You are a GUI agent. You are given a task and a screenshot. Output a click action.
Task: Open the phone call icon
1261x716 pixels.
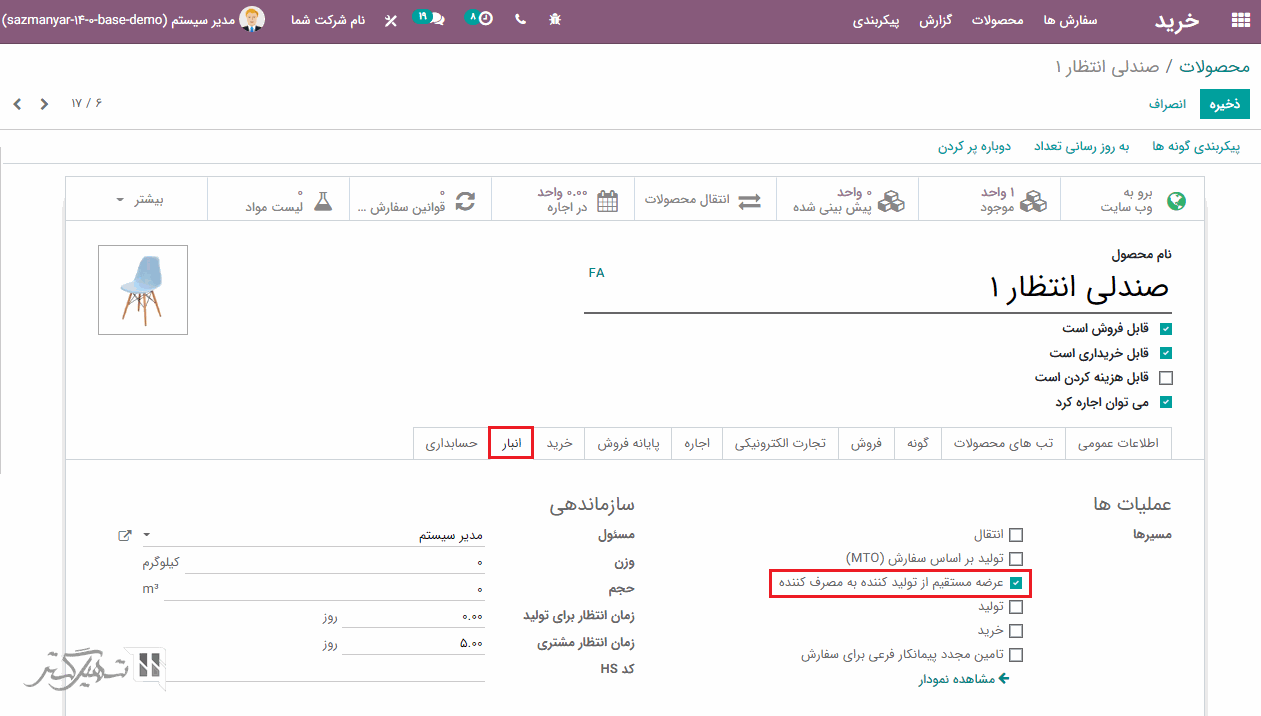[x=520, y=20]
